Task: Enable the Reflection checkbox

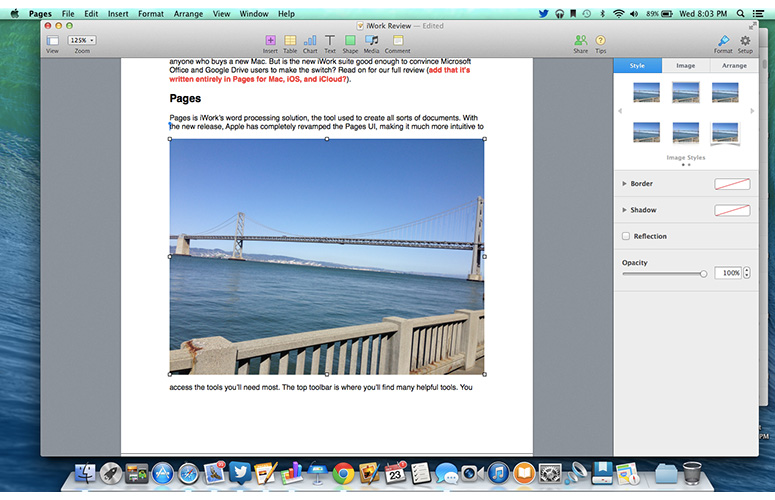Action: 626,236
